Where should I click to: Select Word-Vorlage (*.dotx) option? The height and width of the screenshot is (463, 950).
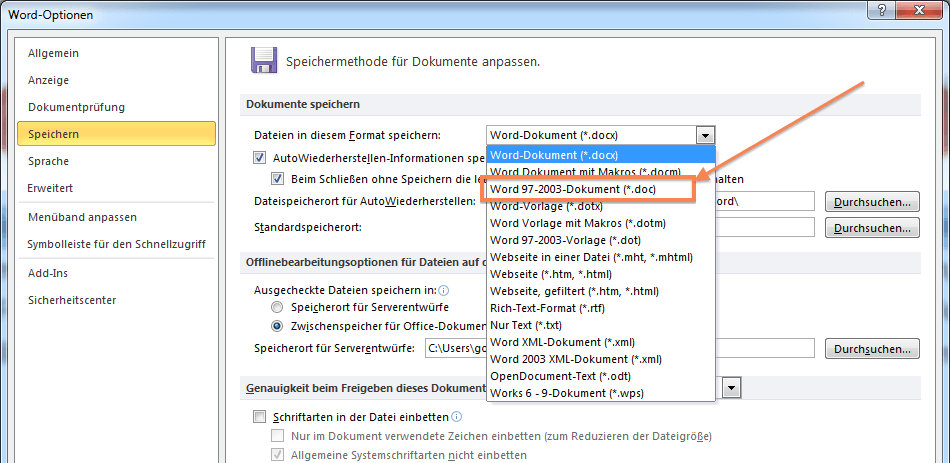(601, 206)
